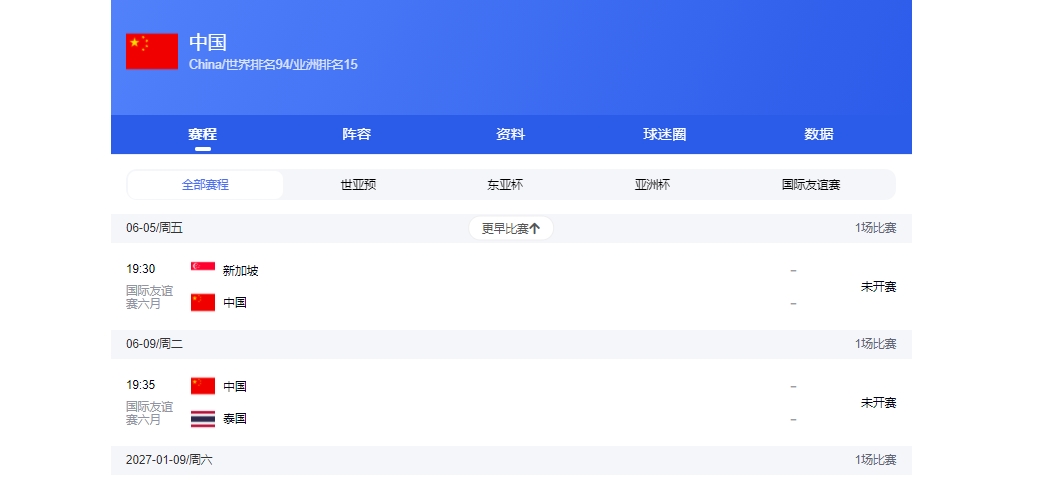Click the Singapore flag icon
Screen dimensions: 1041x482
pos(203,266)
